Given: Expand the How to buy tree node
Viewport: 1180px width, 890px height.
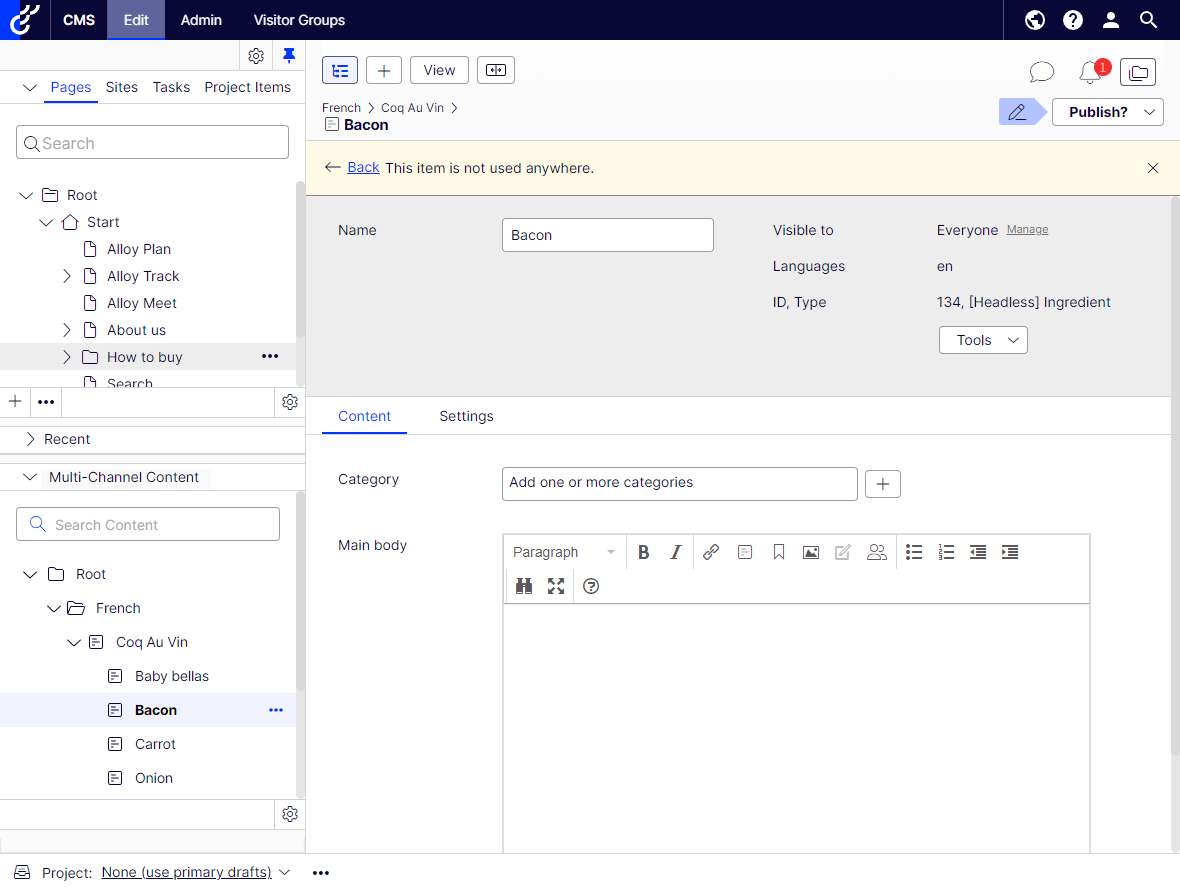Looking at the screenshot, I should point(67,357).
